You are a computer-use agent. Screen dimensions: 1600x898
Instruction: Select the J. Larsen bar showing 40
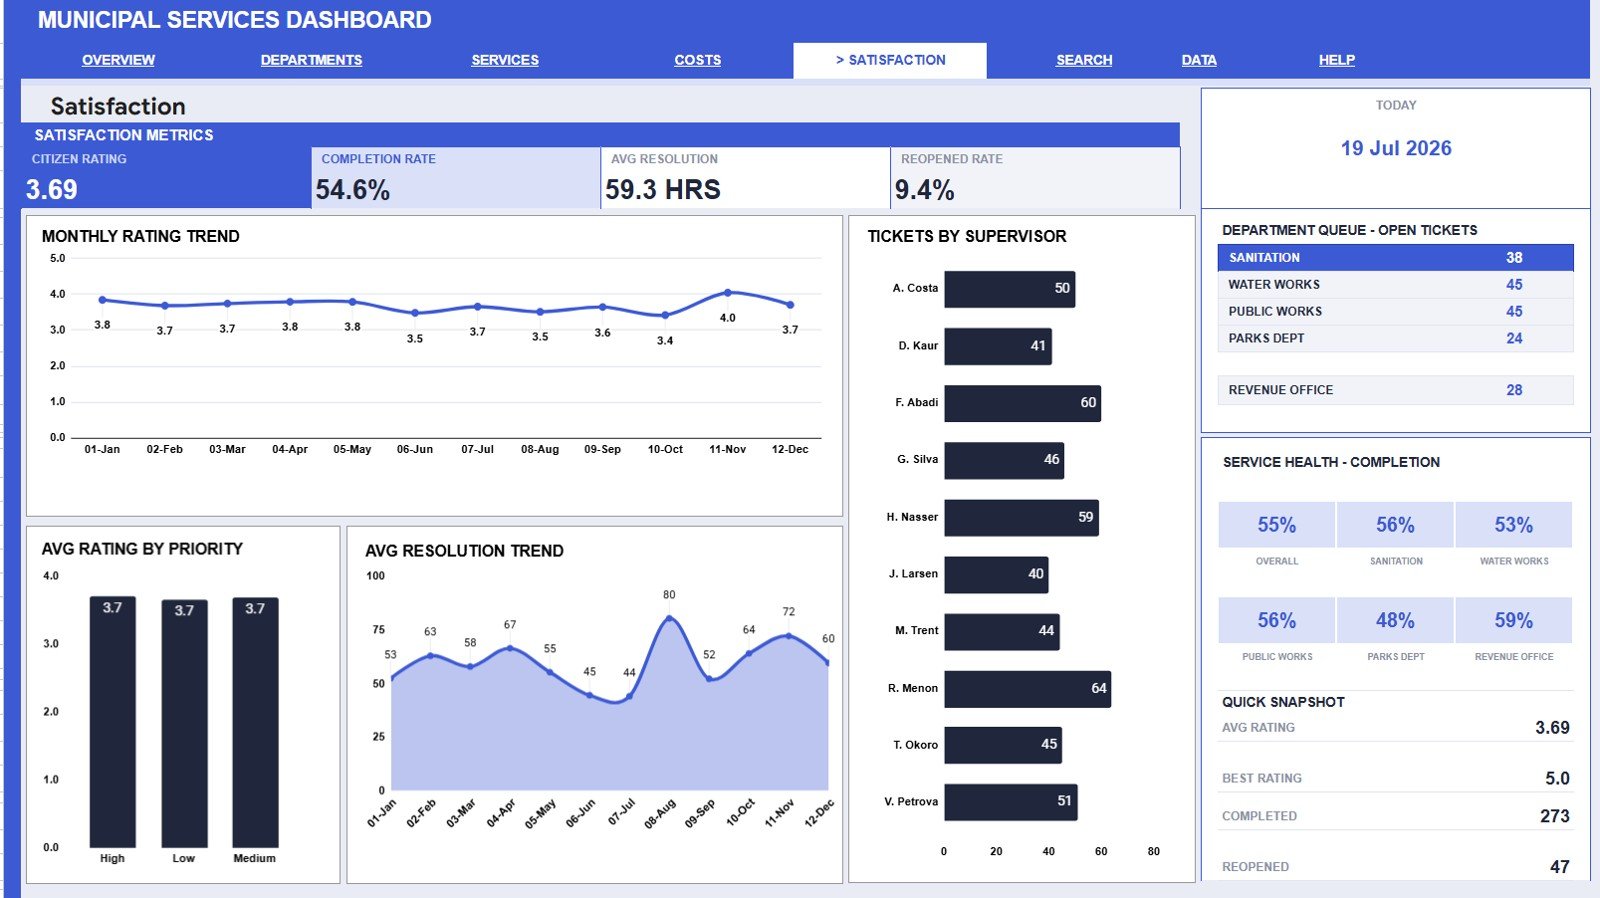996,574
